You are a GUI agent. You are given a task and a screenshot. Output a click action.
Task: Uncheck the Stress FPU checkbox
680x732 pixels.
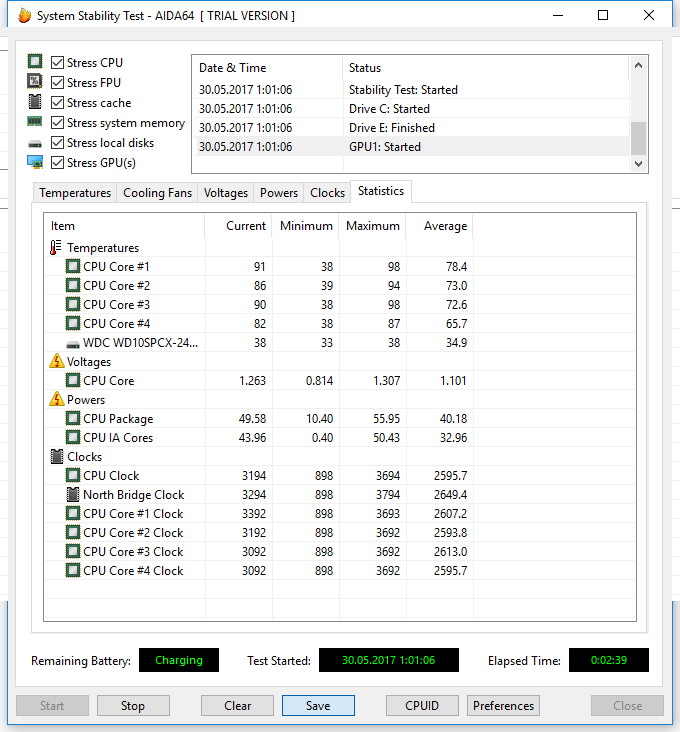[57, 83]
